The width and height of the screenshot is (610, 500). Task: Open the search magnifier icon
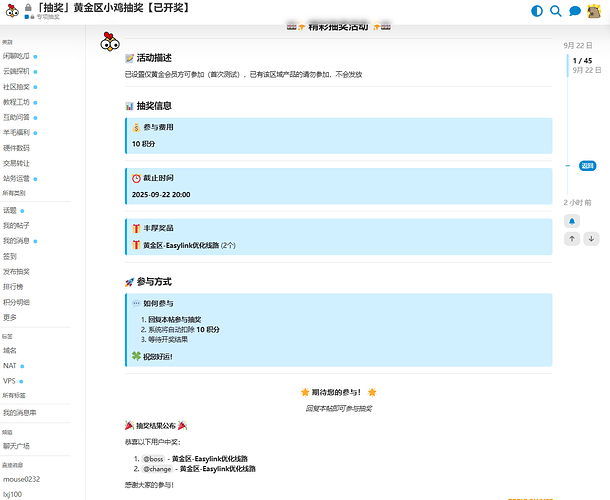(x=556, y=11)
